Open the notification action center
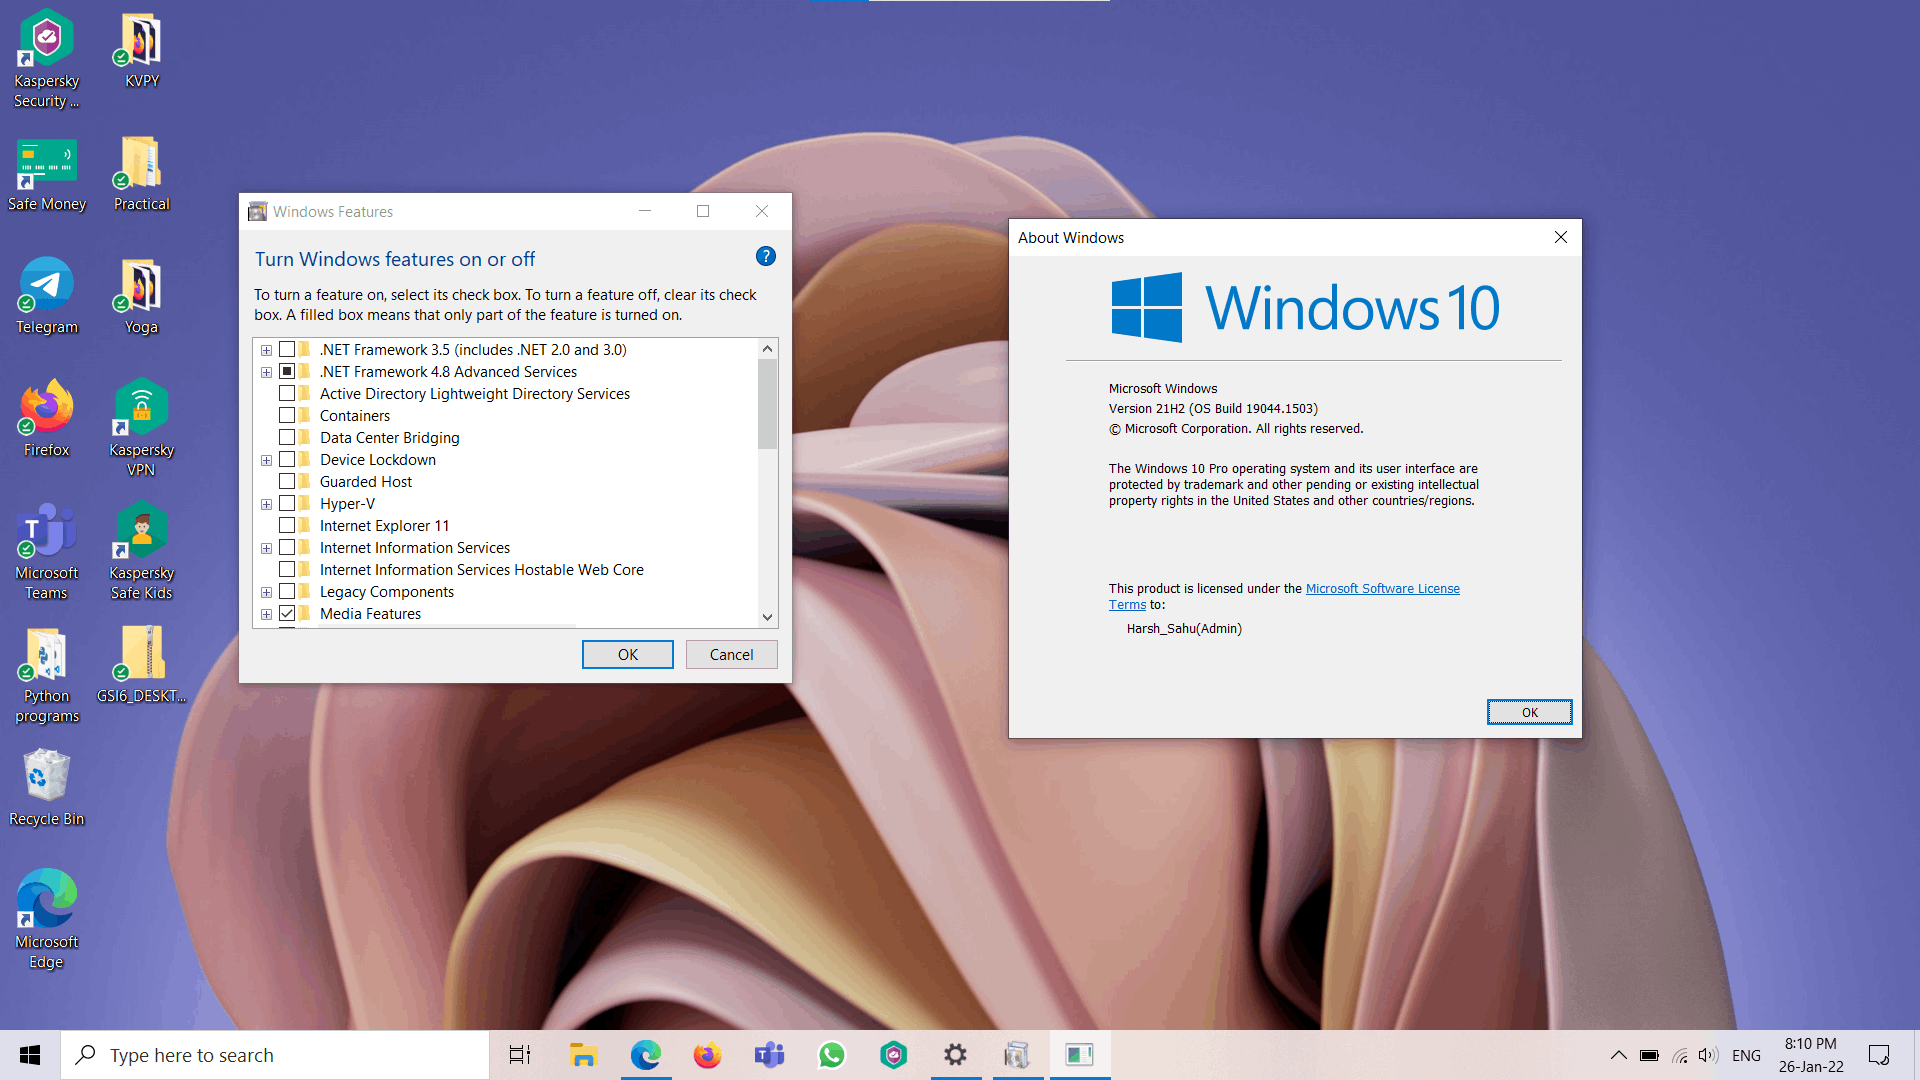Image resolution: width=1920 pixels, height=1080 pixels. click(1879, 1055)
